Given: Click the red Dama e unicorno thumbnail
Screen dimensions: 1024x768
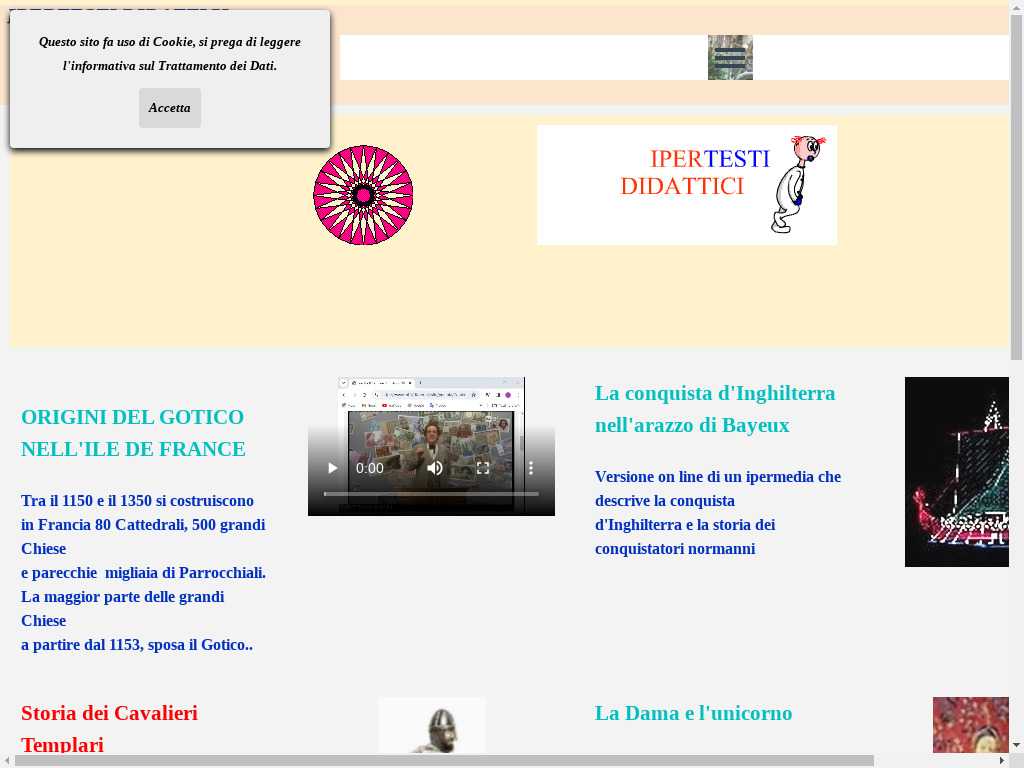Looking at the screenshot, I should pyautogui.click(x=970, y=726).
